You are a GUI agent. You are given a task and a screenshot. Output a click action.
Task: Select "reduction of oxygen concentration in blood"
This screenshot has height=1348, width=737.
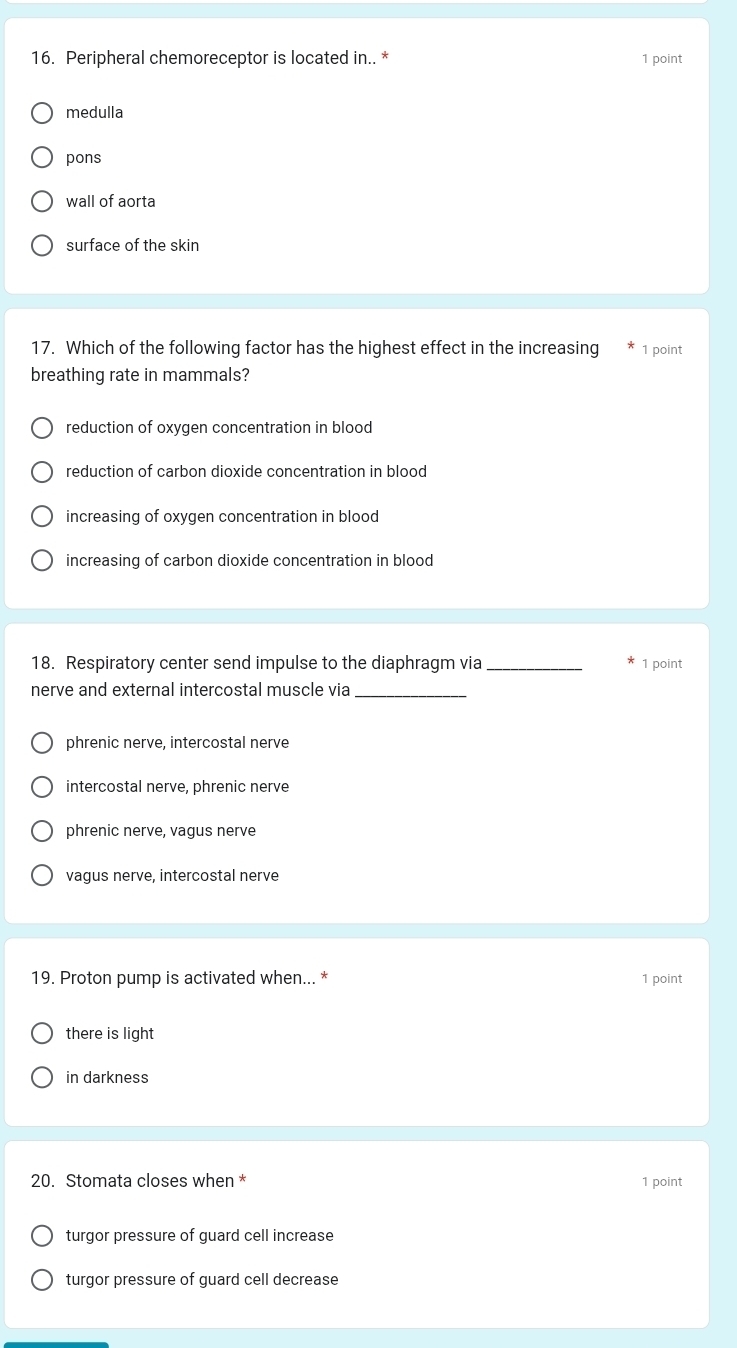(x=42, y=427)
